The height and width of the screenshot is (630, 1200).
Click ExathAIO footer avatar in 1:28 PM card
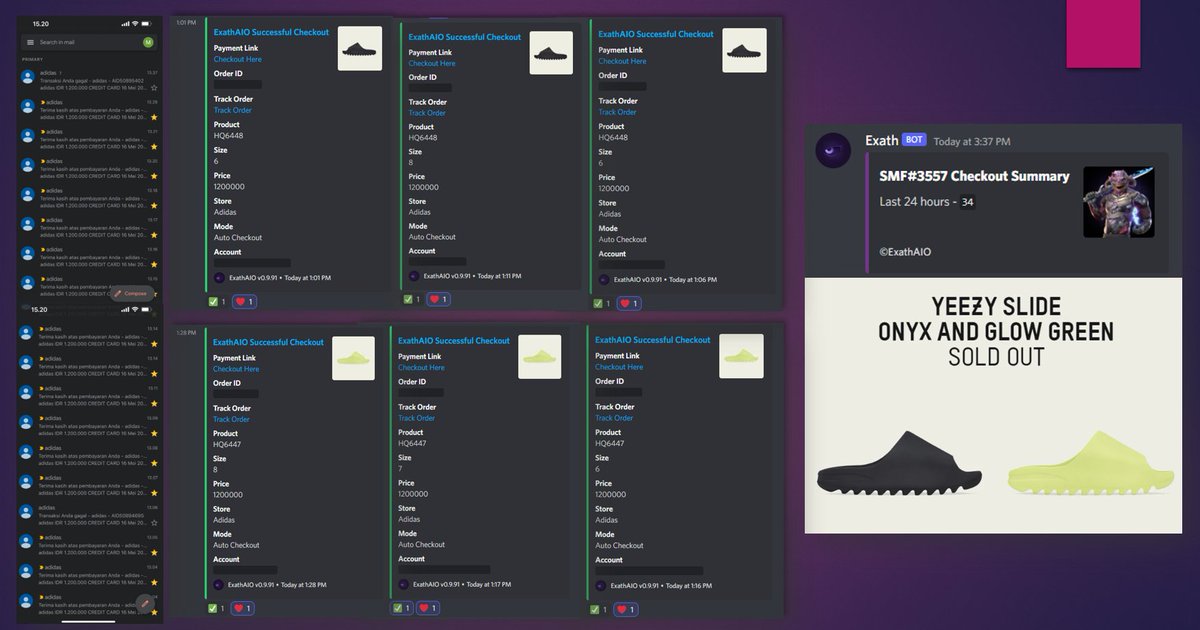(219, 584)
